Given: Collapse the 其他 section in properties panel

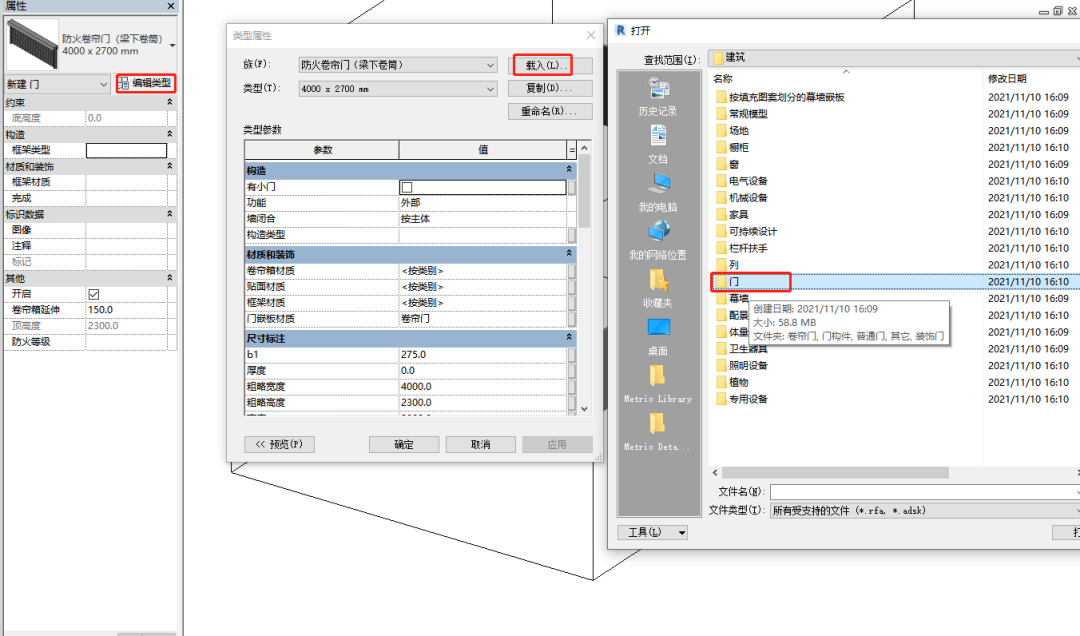Looking at the screenshot, I should 169,278.
